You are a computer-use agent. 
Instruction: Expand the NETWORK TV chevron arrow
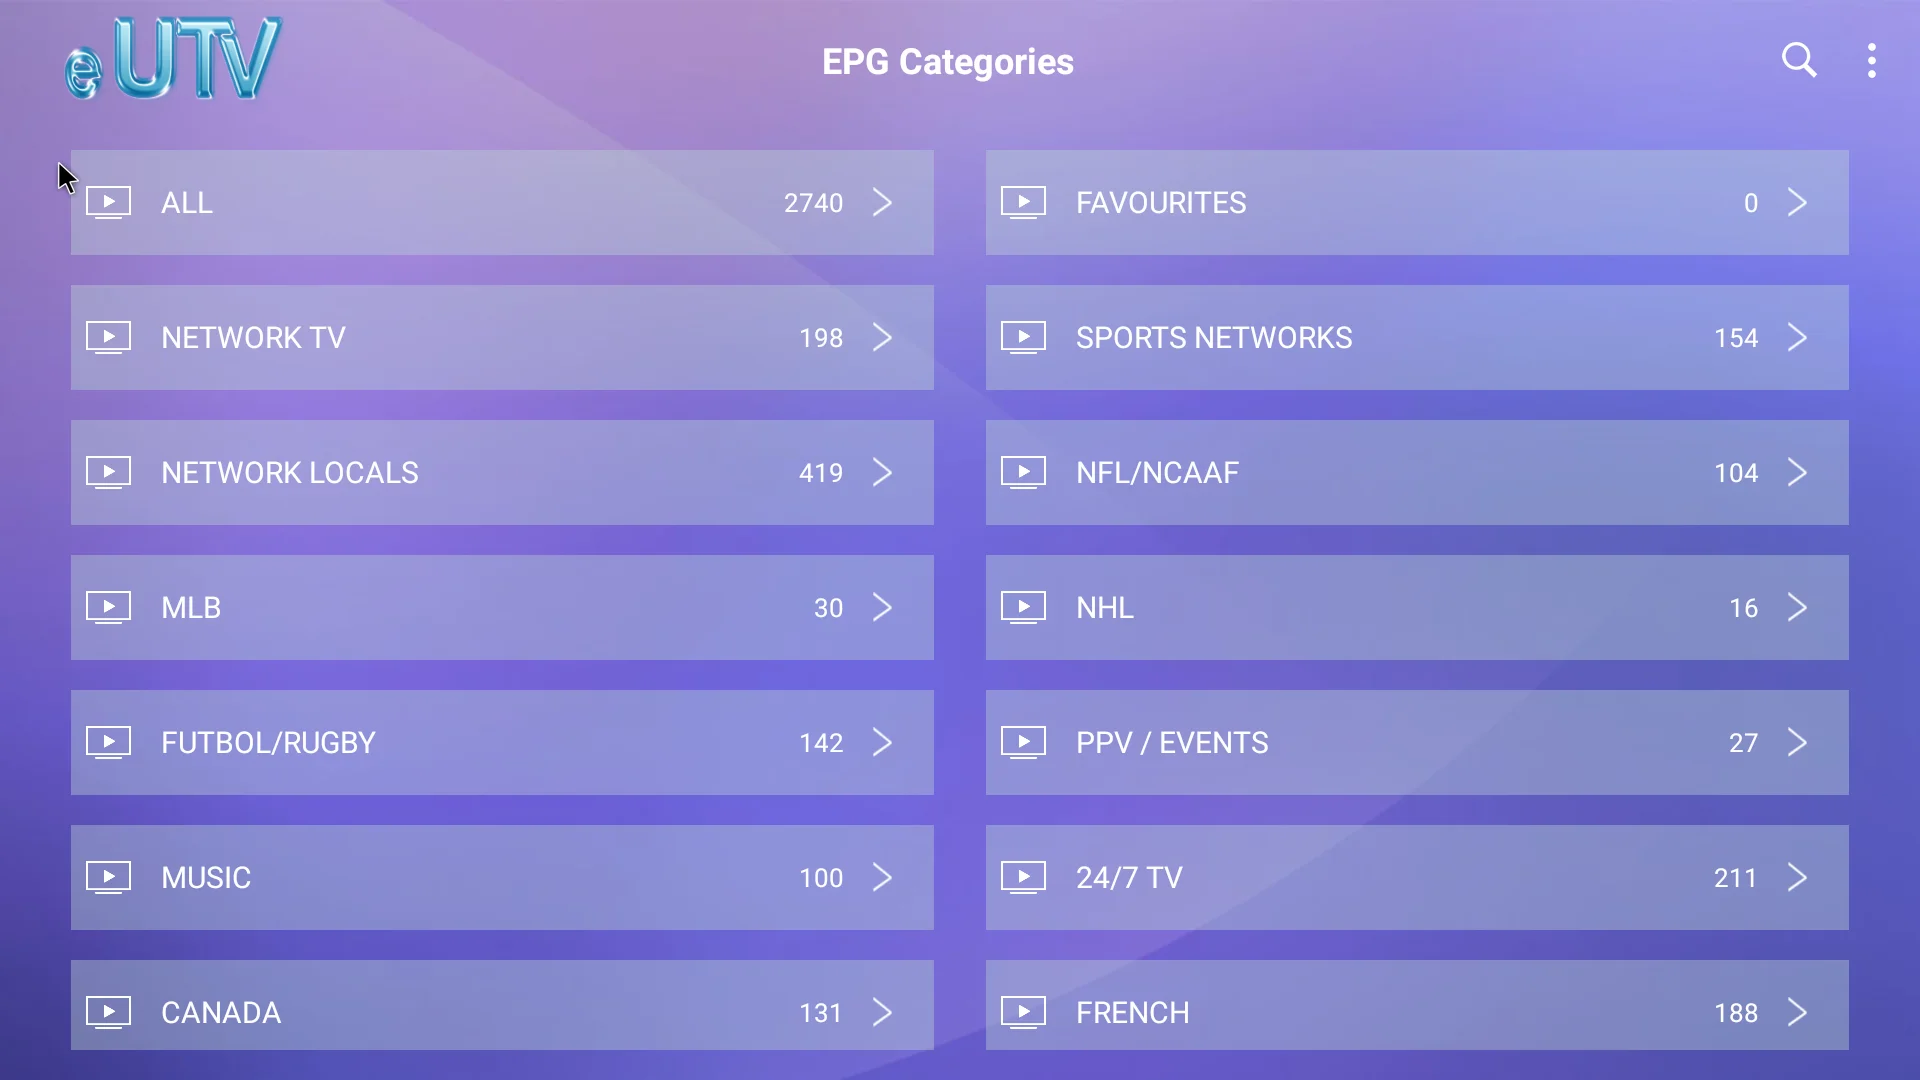(x=882, y=338)
